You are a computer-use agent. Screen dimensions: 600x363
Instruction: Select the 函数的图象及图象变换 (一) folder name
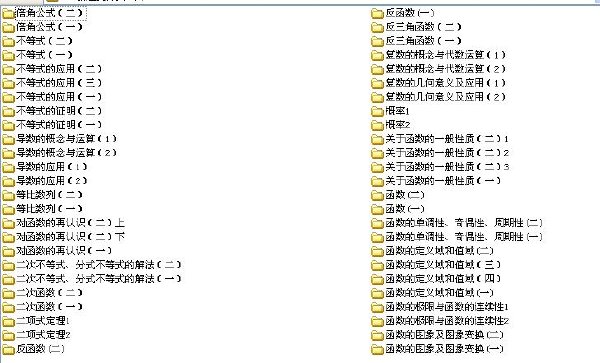pos(444,348)
